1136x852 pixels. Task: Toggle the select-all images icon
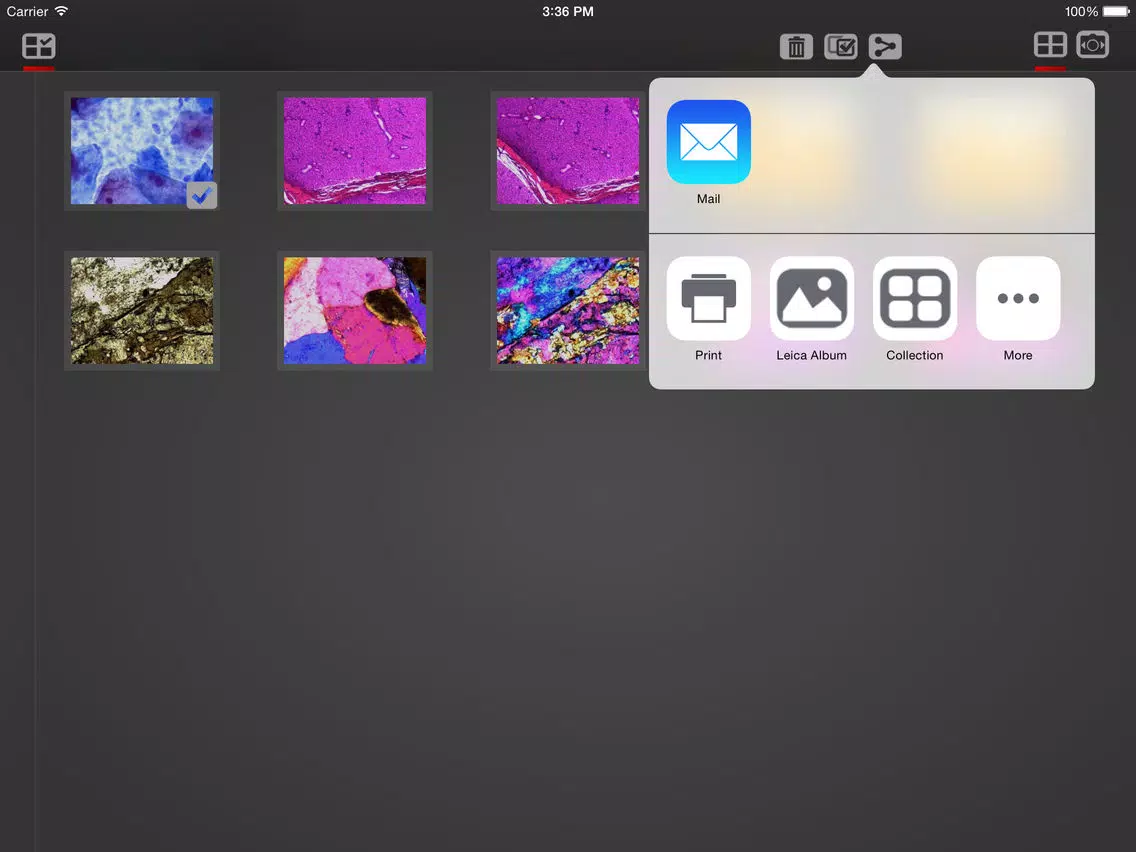click(x=840, y=47)
